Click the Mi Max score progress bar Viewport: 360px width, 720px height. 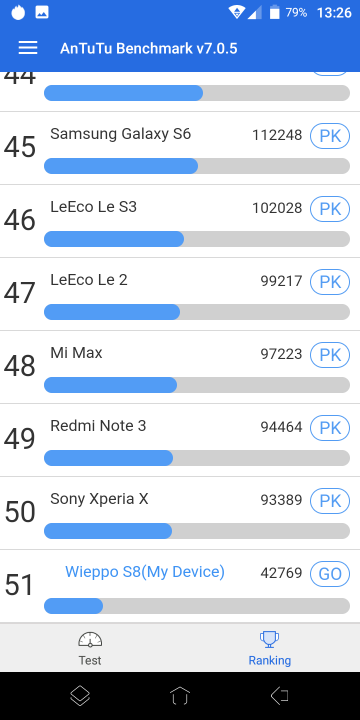197,385
